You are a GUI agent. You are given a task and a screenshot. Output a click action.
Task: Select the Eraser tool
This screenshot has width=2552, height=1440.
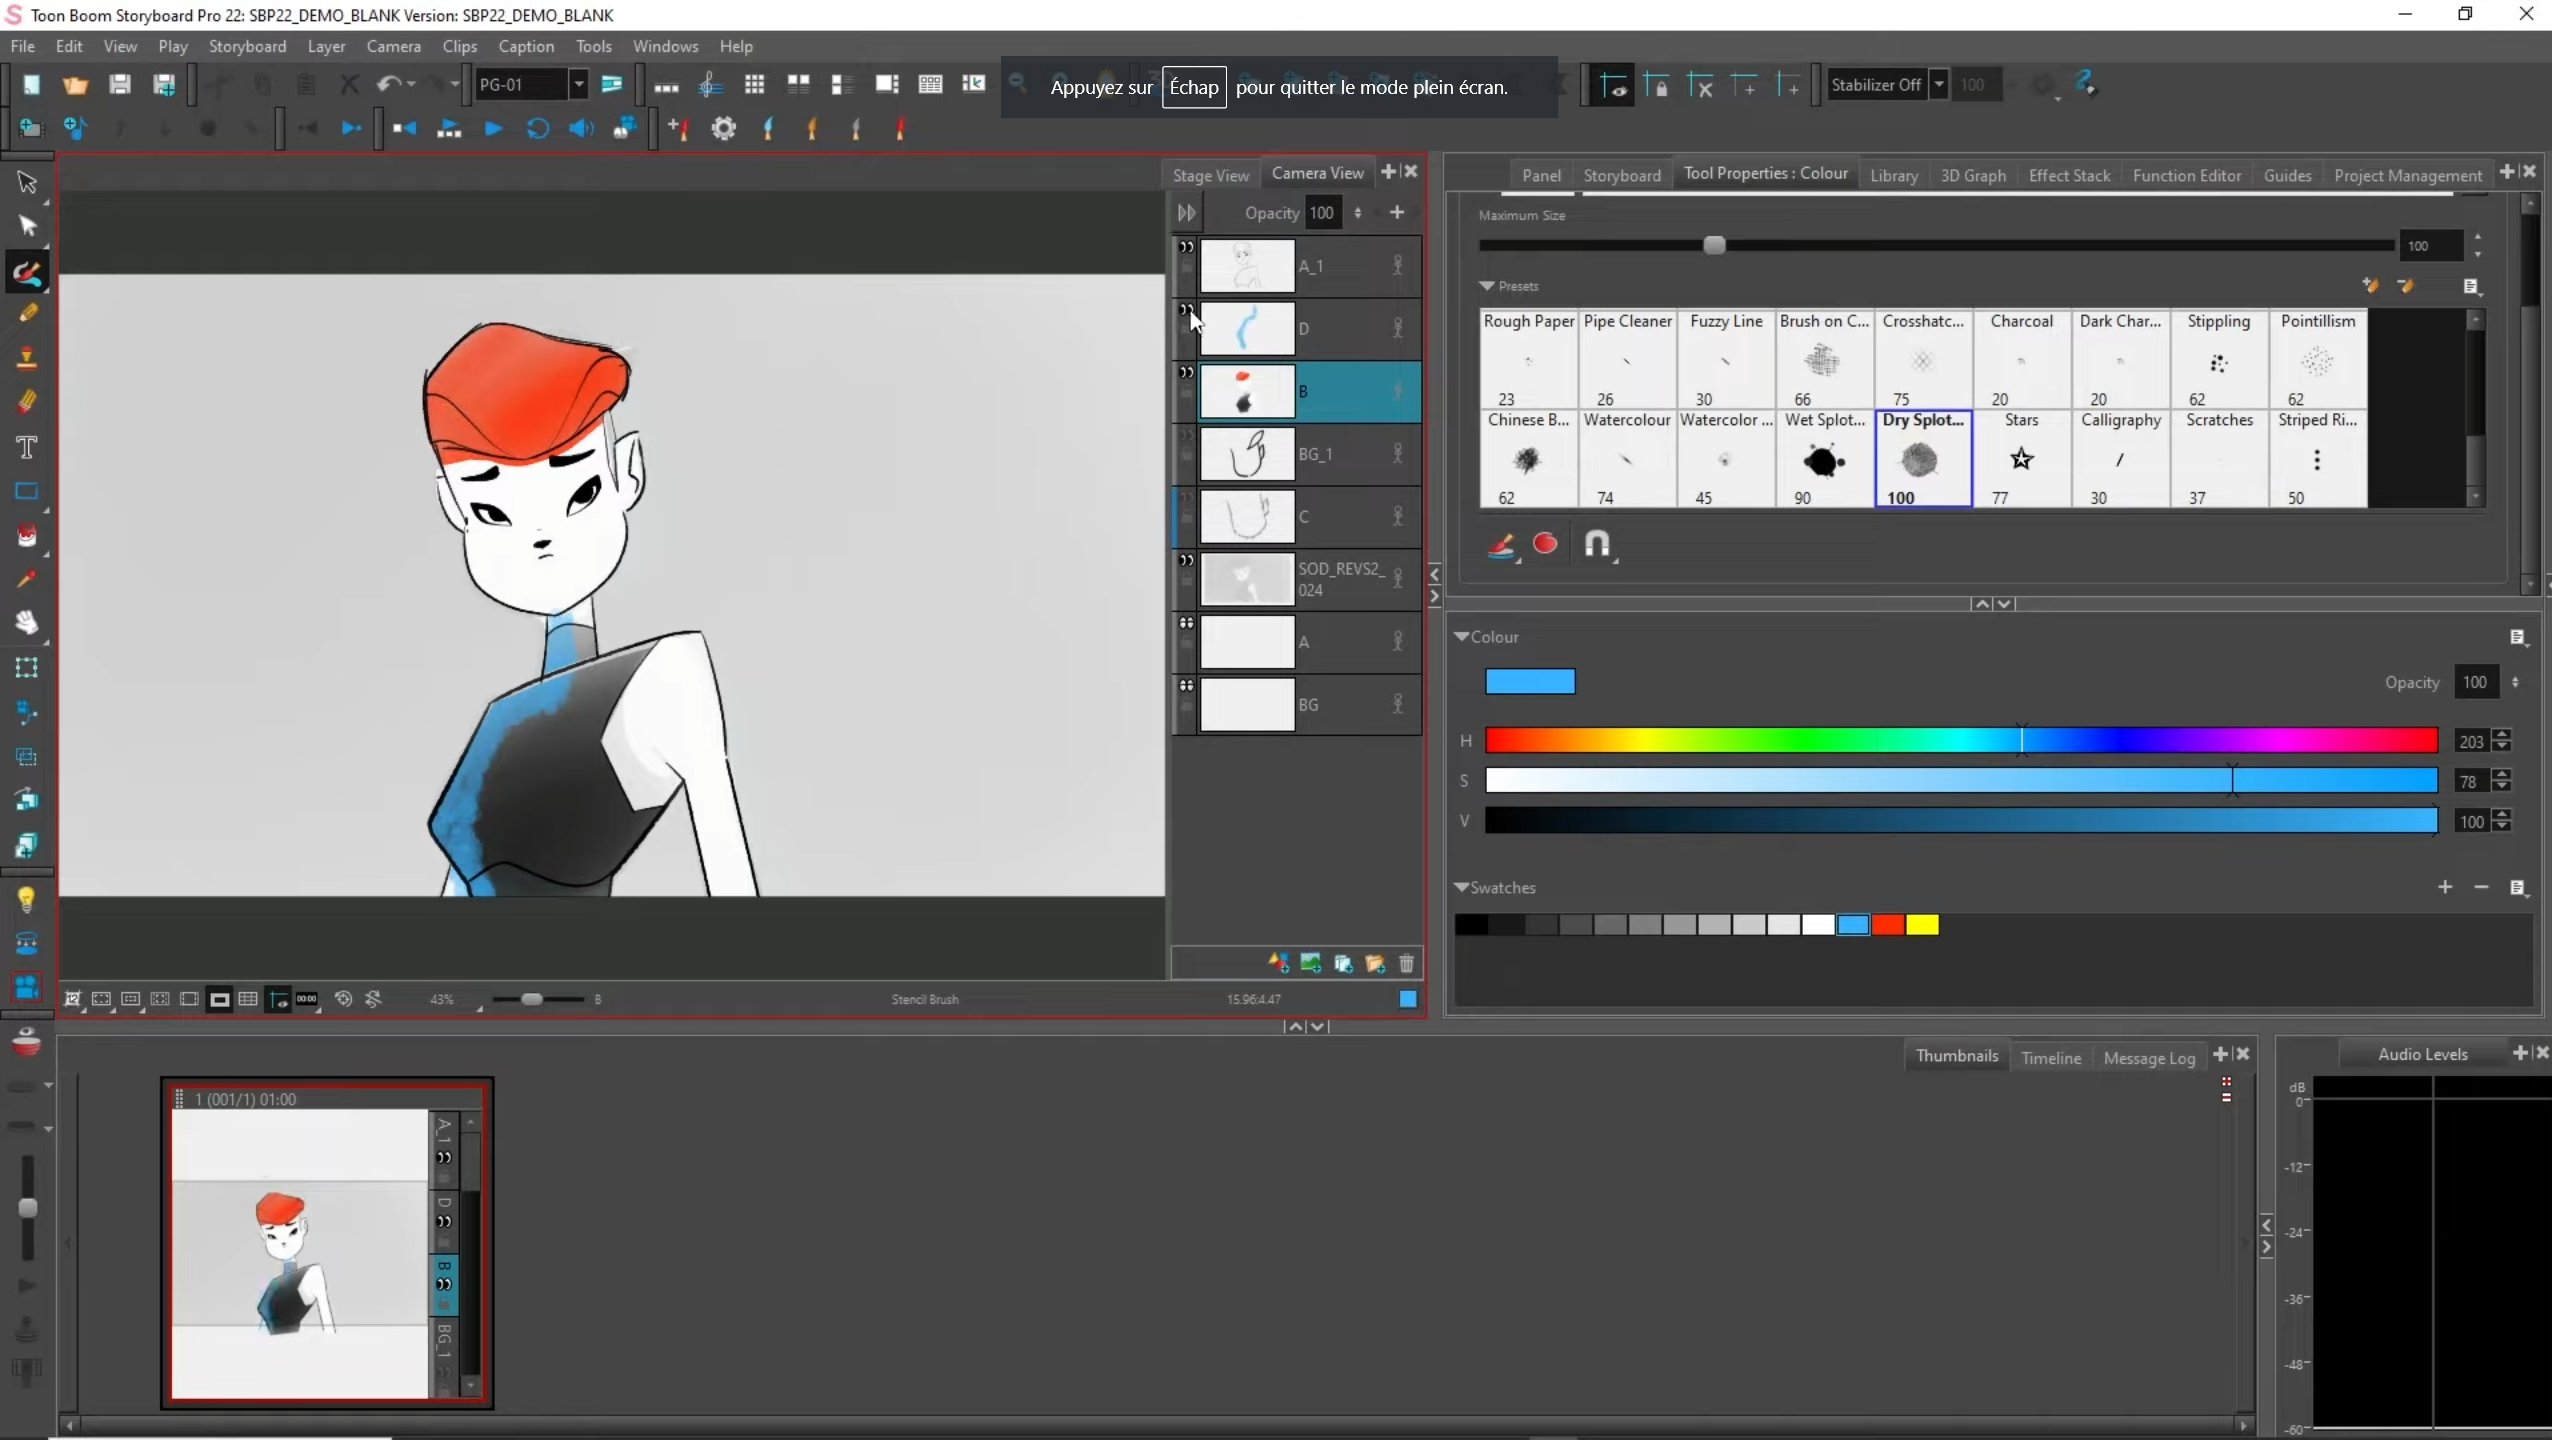tap(27, 402)
